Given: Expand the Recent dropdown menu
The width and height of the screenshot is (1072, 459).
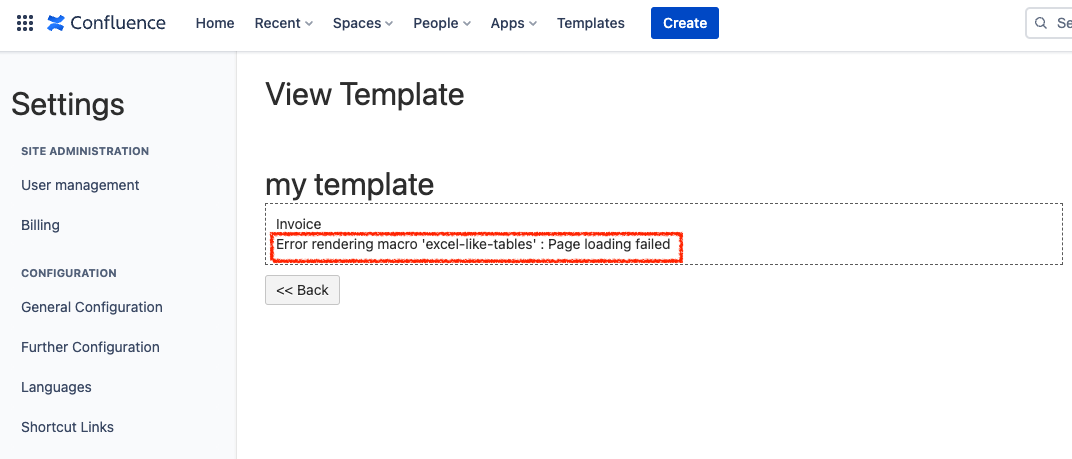Looking at the screenshot, I should pyautogui.click(x=283, y=23).
